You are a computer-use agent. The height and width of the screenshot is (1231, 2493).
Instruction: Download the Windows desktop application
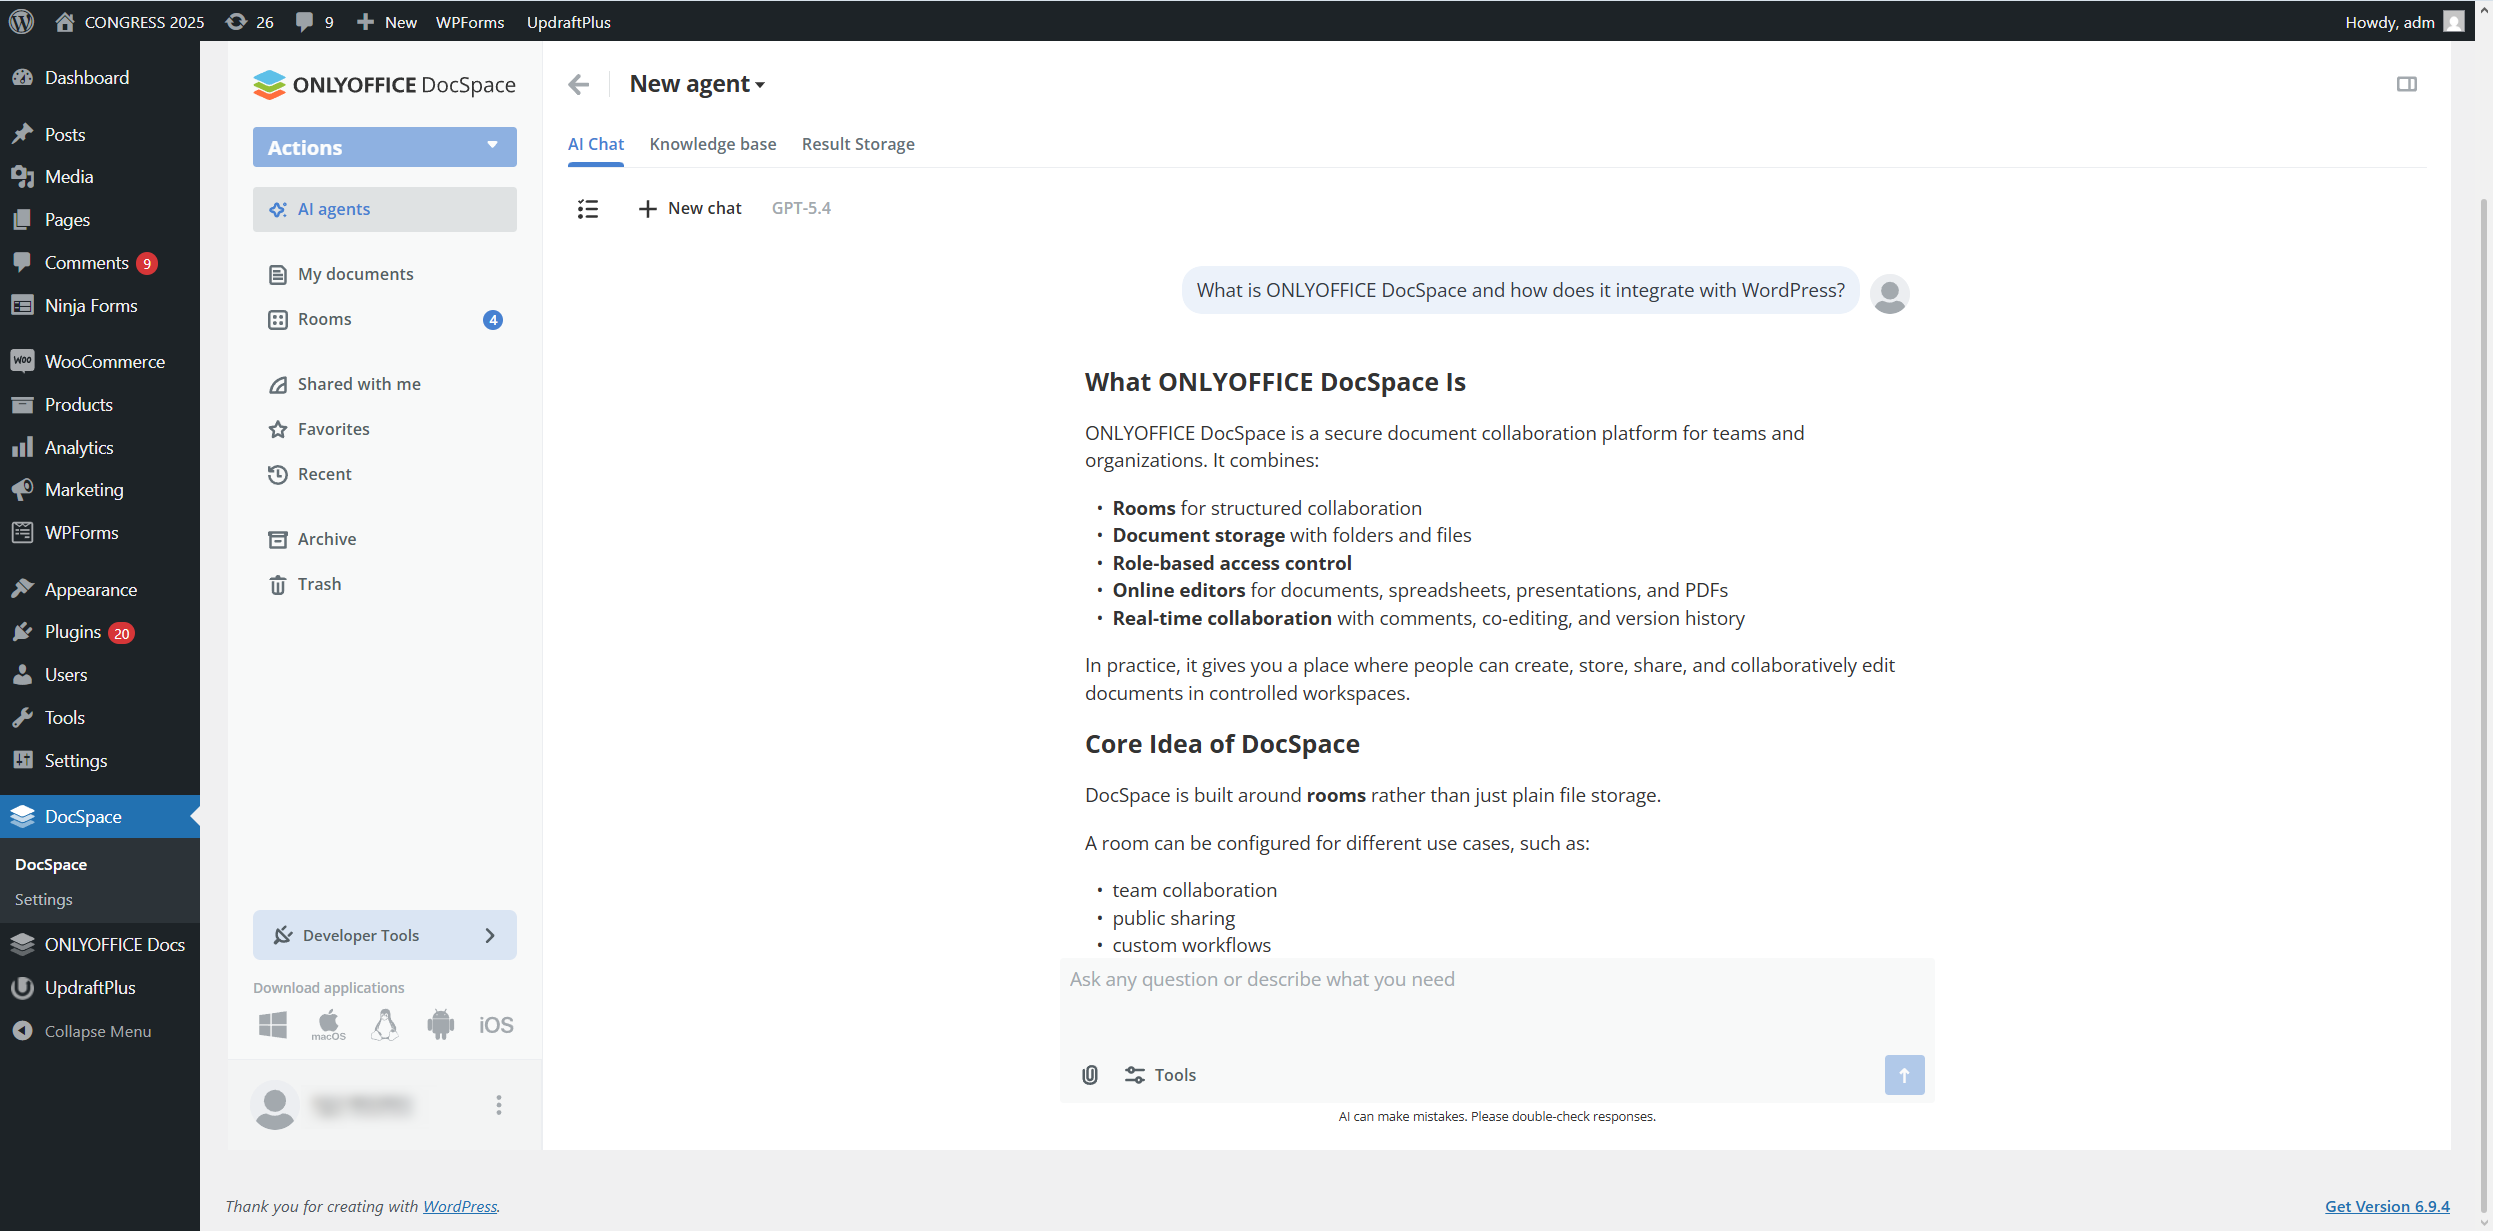[272, 1024]
